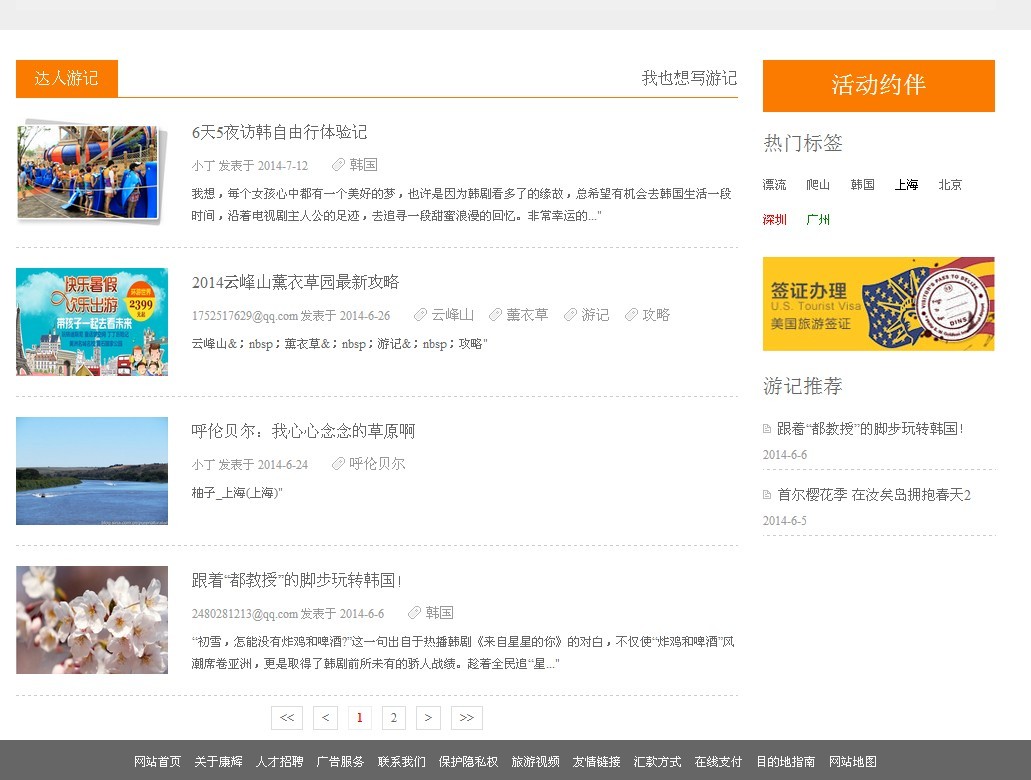Go to previous page arrow <
This screenshot has height=780, width=1031.
point(325,718)
